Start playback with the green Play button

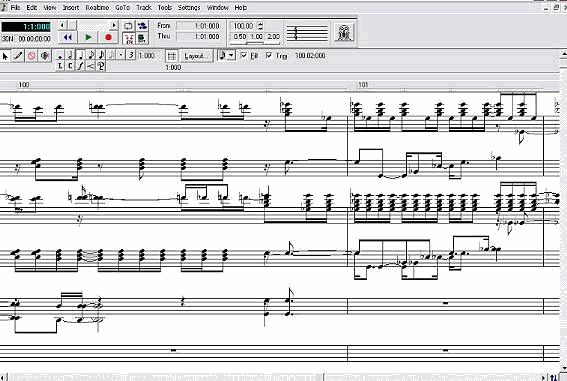point(88,37)
